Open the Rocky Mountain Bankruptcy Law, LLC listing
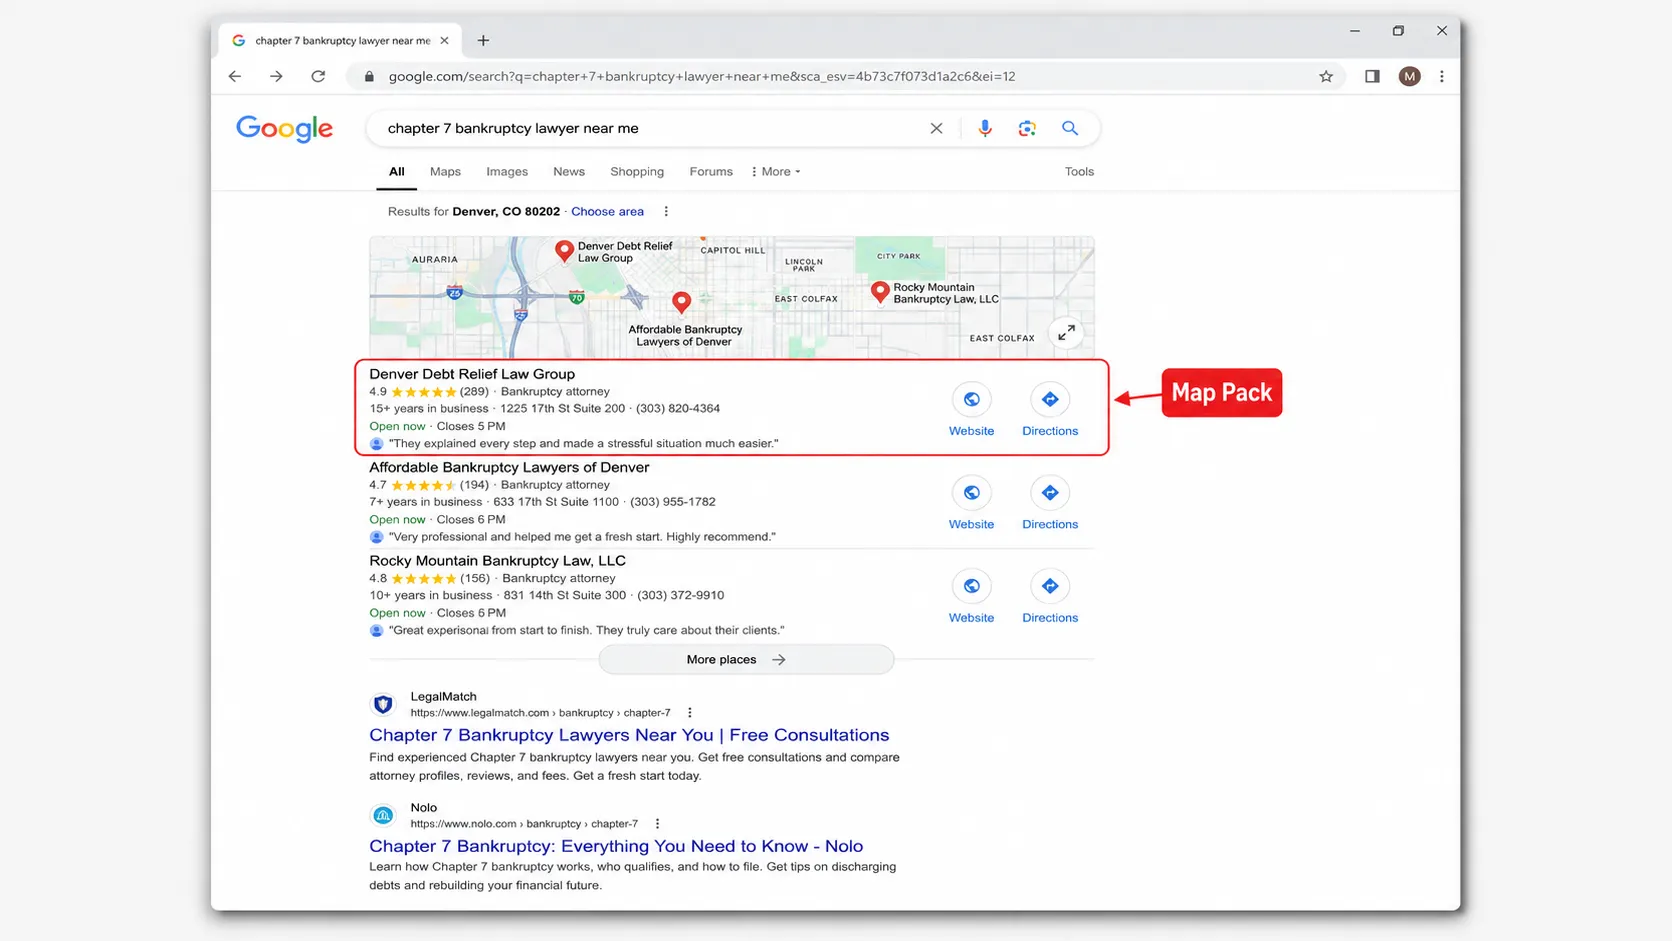Viewport: 1672px width, 941px height. (x=497, y=561)
